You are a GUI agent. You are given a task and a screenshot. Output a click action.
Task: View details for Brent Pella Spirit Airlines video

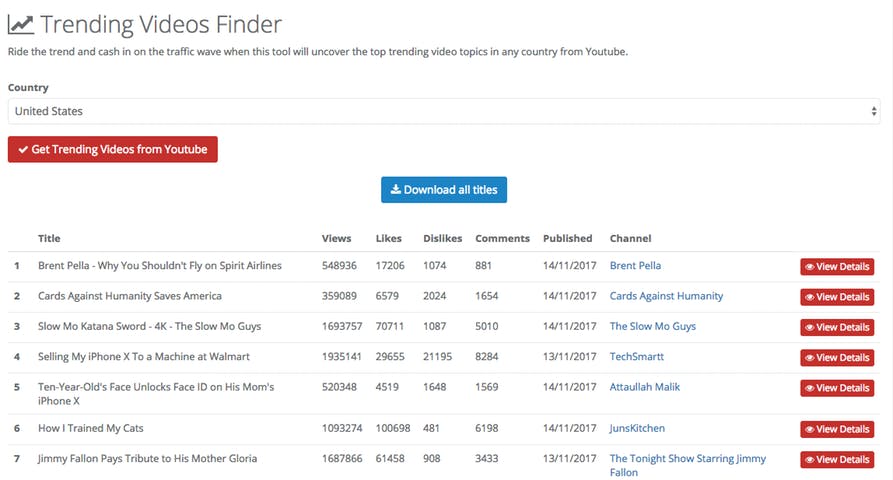point(837,267)
